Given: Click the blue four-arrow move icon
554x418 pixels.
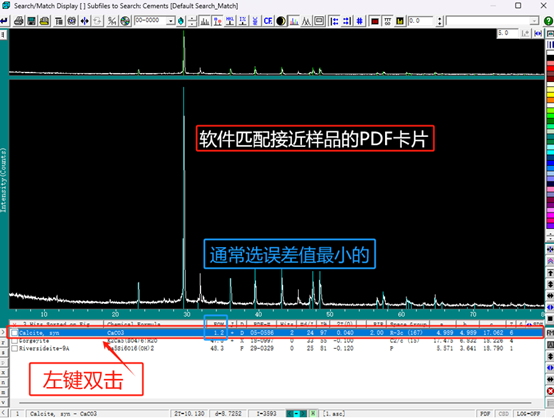Looking at the screenshot, I should pyautogui.click(x=84, y=21).
